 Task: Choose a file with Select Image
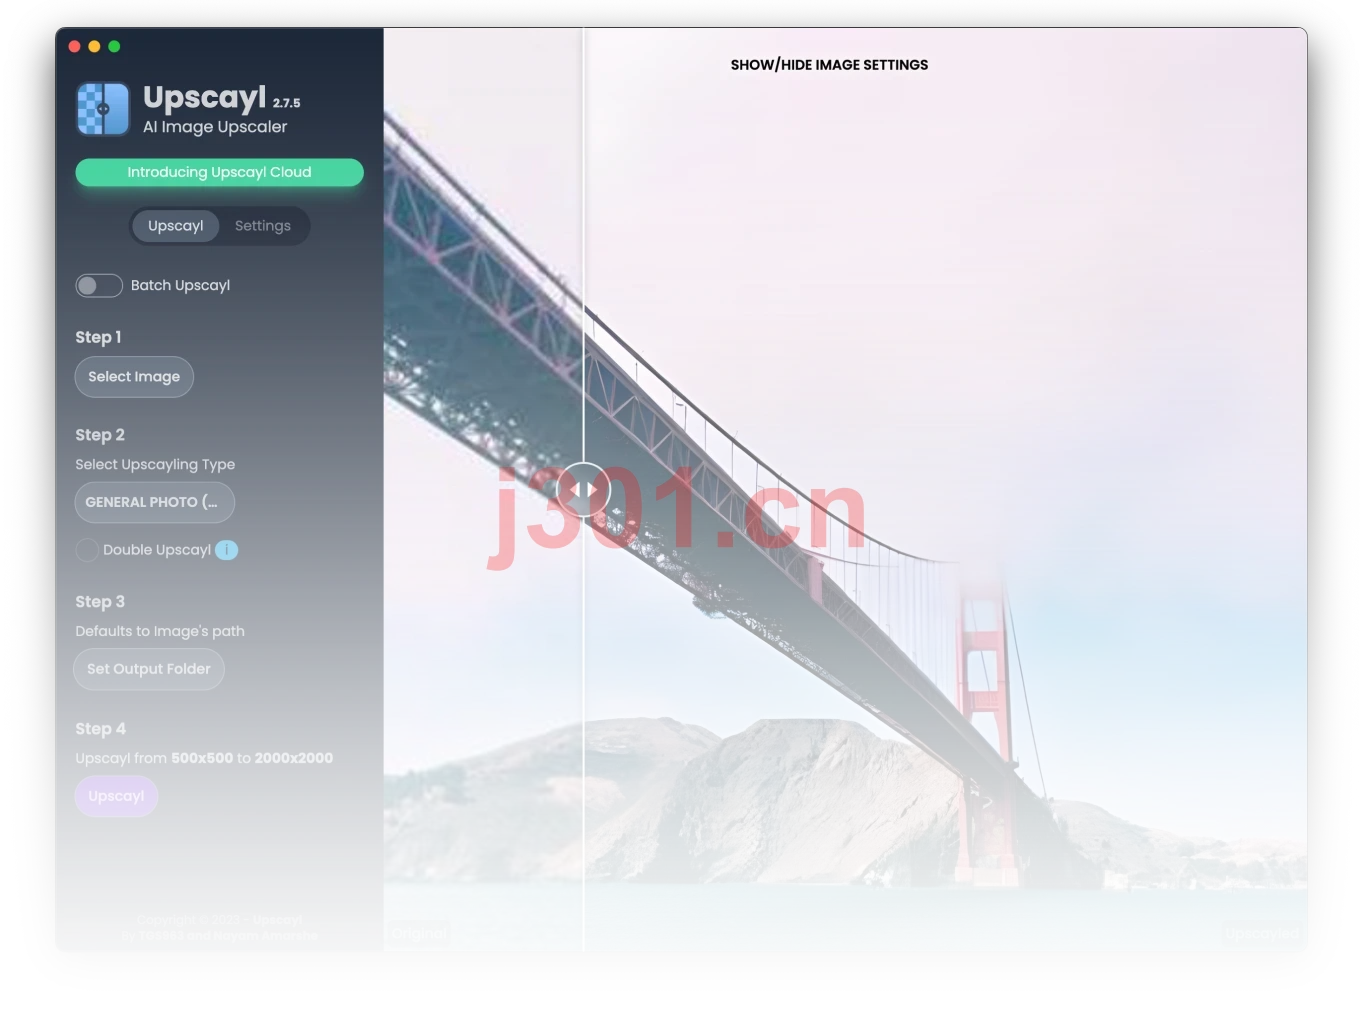(x=134, y=377)
